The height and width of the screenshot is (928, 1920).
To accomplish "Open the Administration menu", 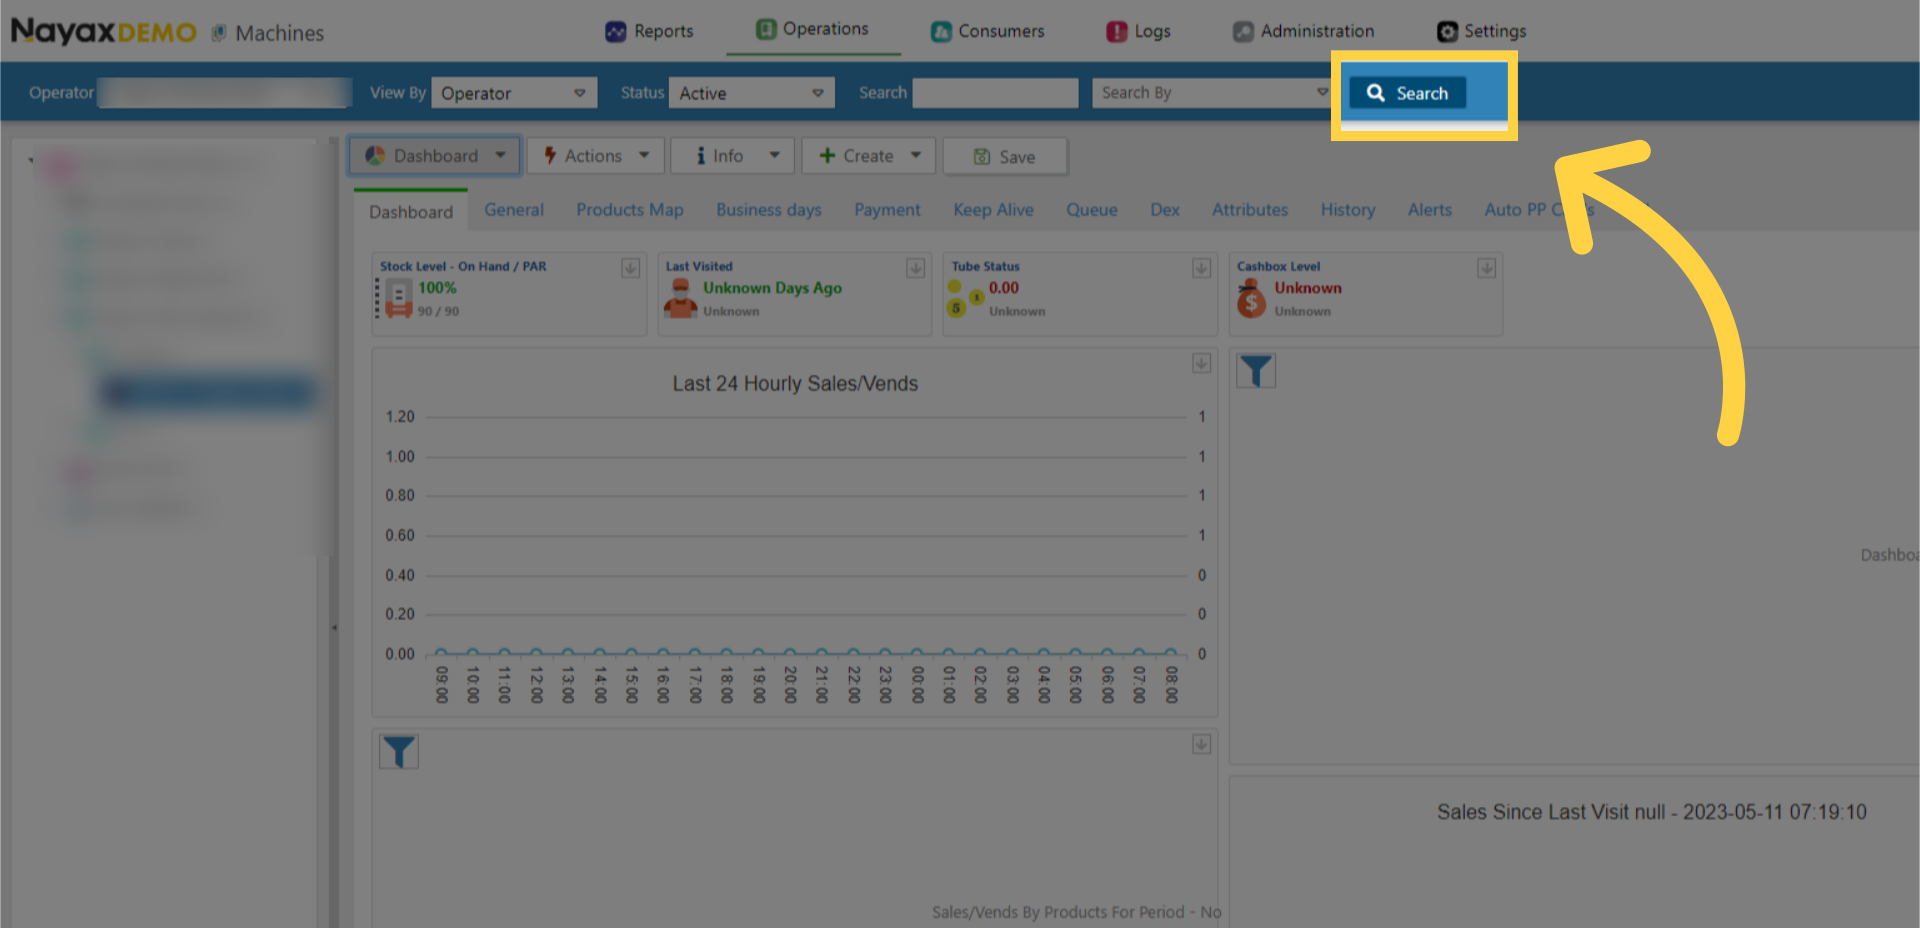I will tap(1303, 31).
